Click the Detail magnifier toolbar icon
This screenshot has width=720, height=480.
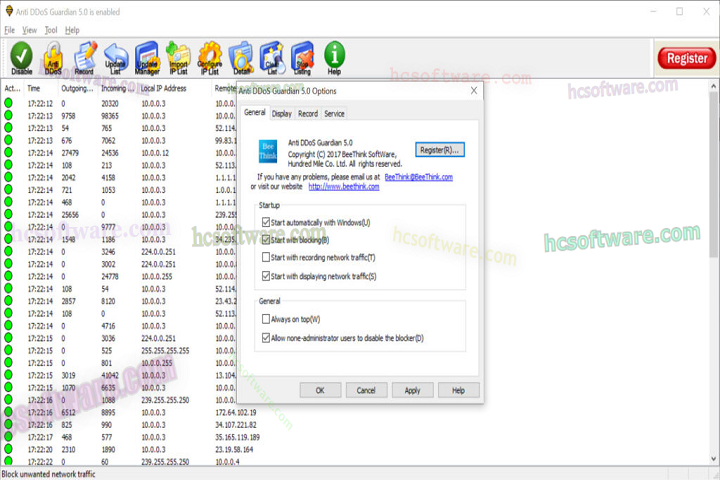241,58
